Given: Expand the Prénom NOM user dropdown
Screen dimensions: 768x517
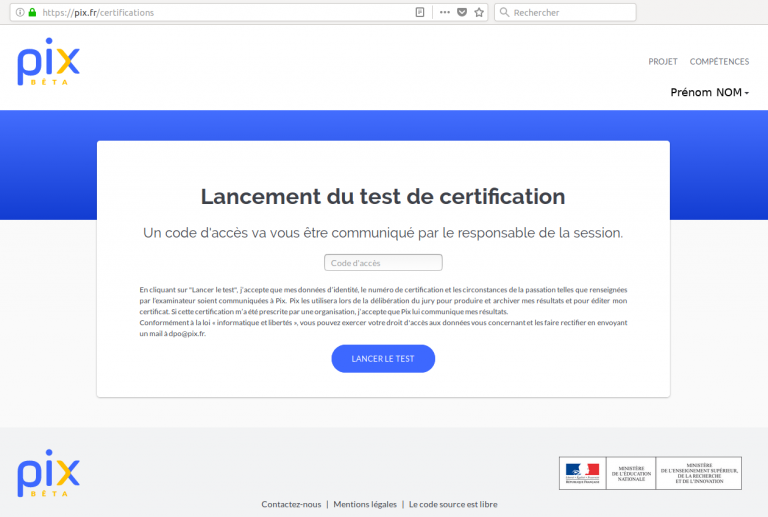Looking at the screenshot, I should tap(709, 93).
